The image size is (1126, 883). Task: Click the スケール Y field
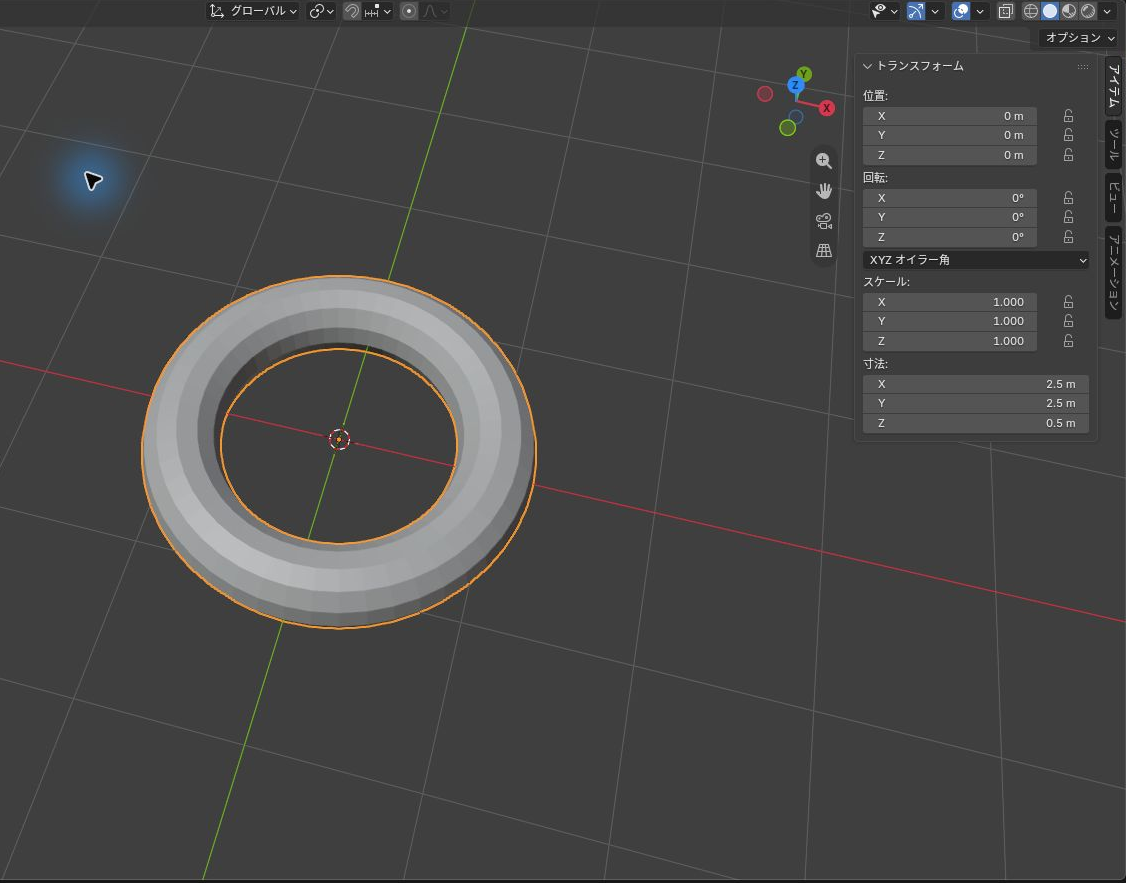click(949, 322)
